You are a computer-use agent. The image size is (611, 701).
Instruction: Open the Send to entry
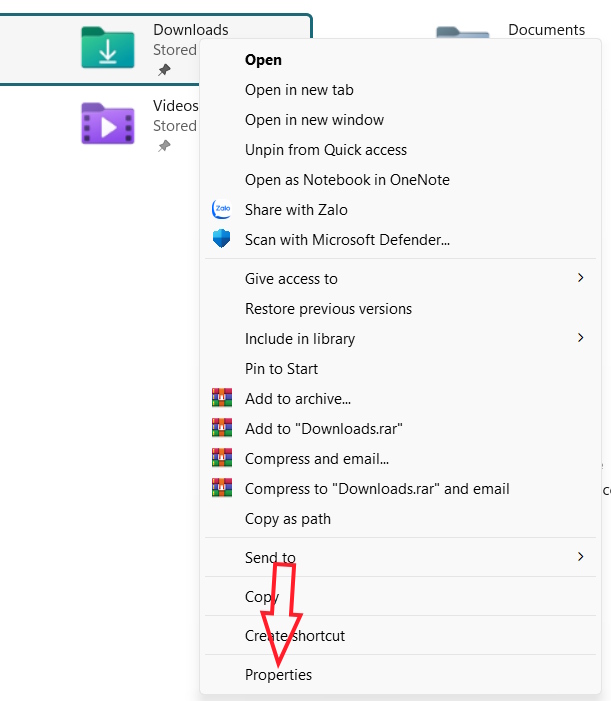tap(400, 557)
